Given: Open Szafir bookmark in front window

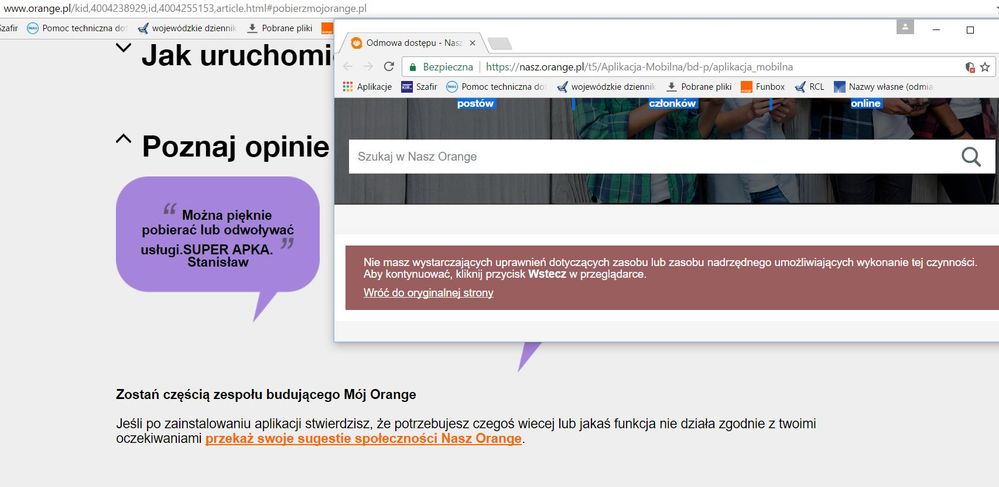Looking at the screenshot, I should pyautogui.click(x=419, y=87).
